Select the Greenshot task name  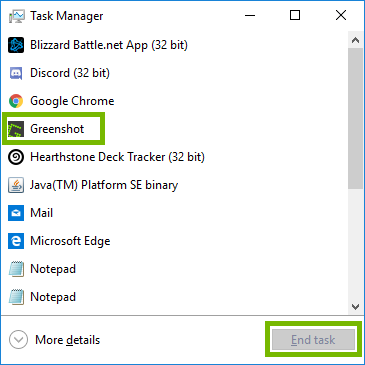point(57,129)
